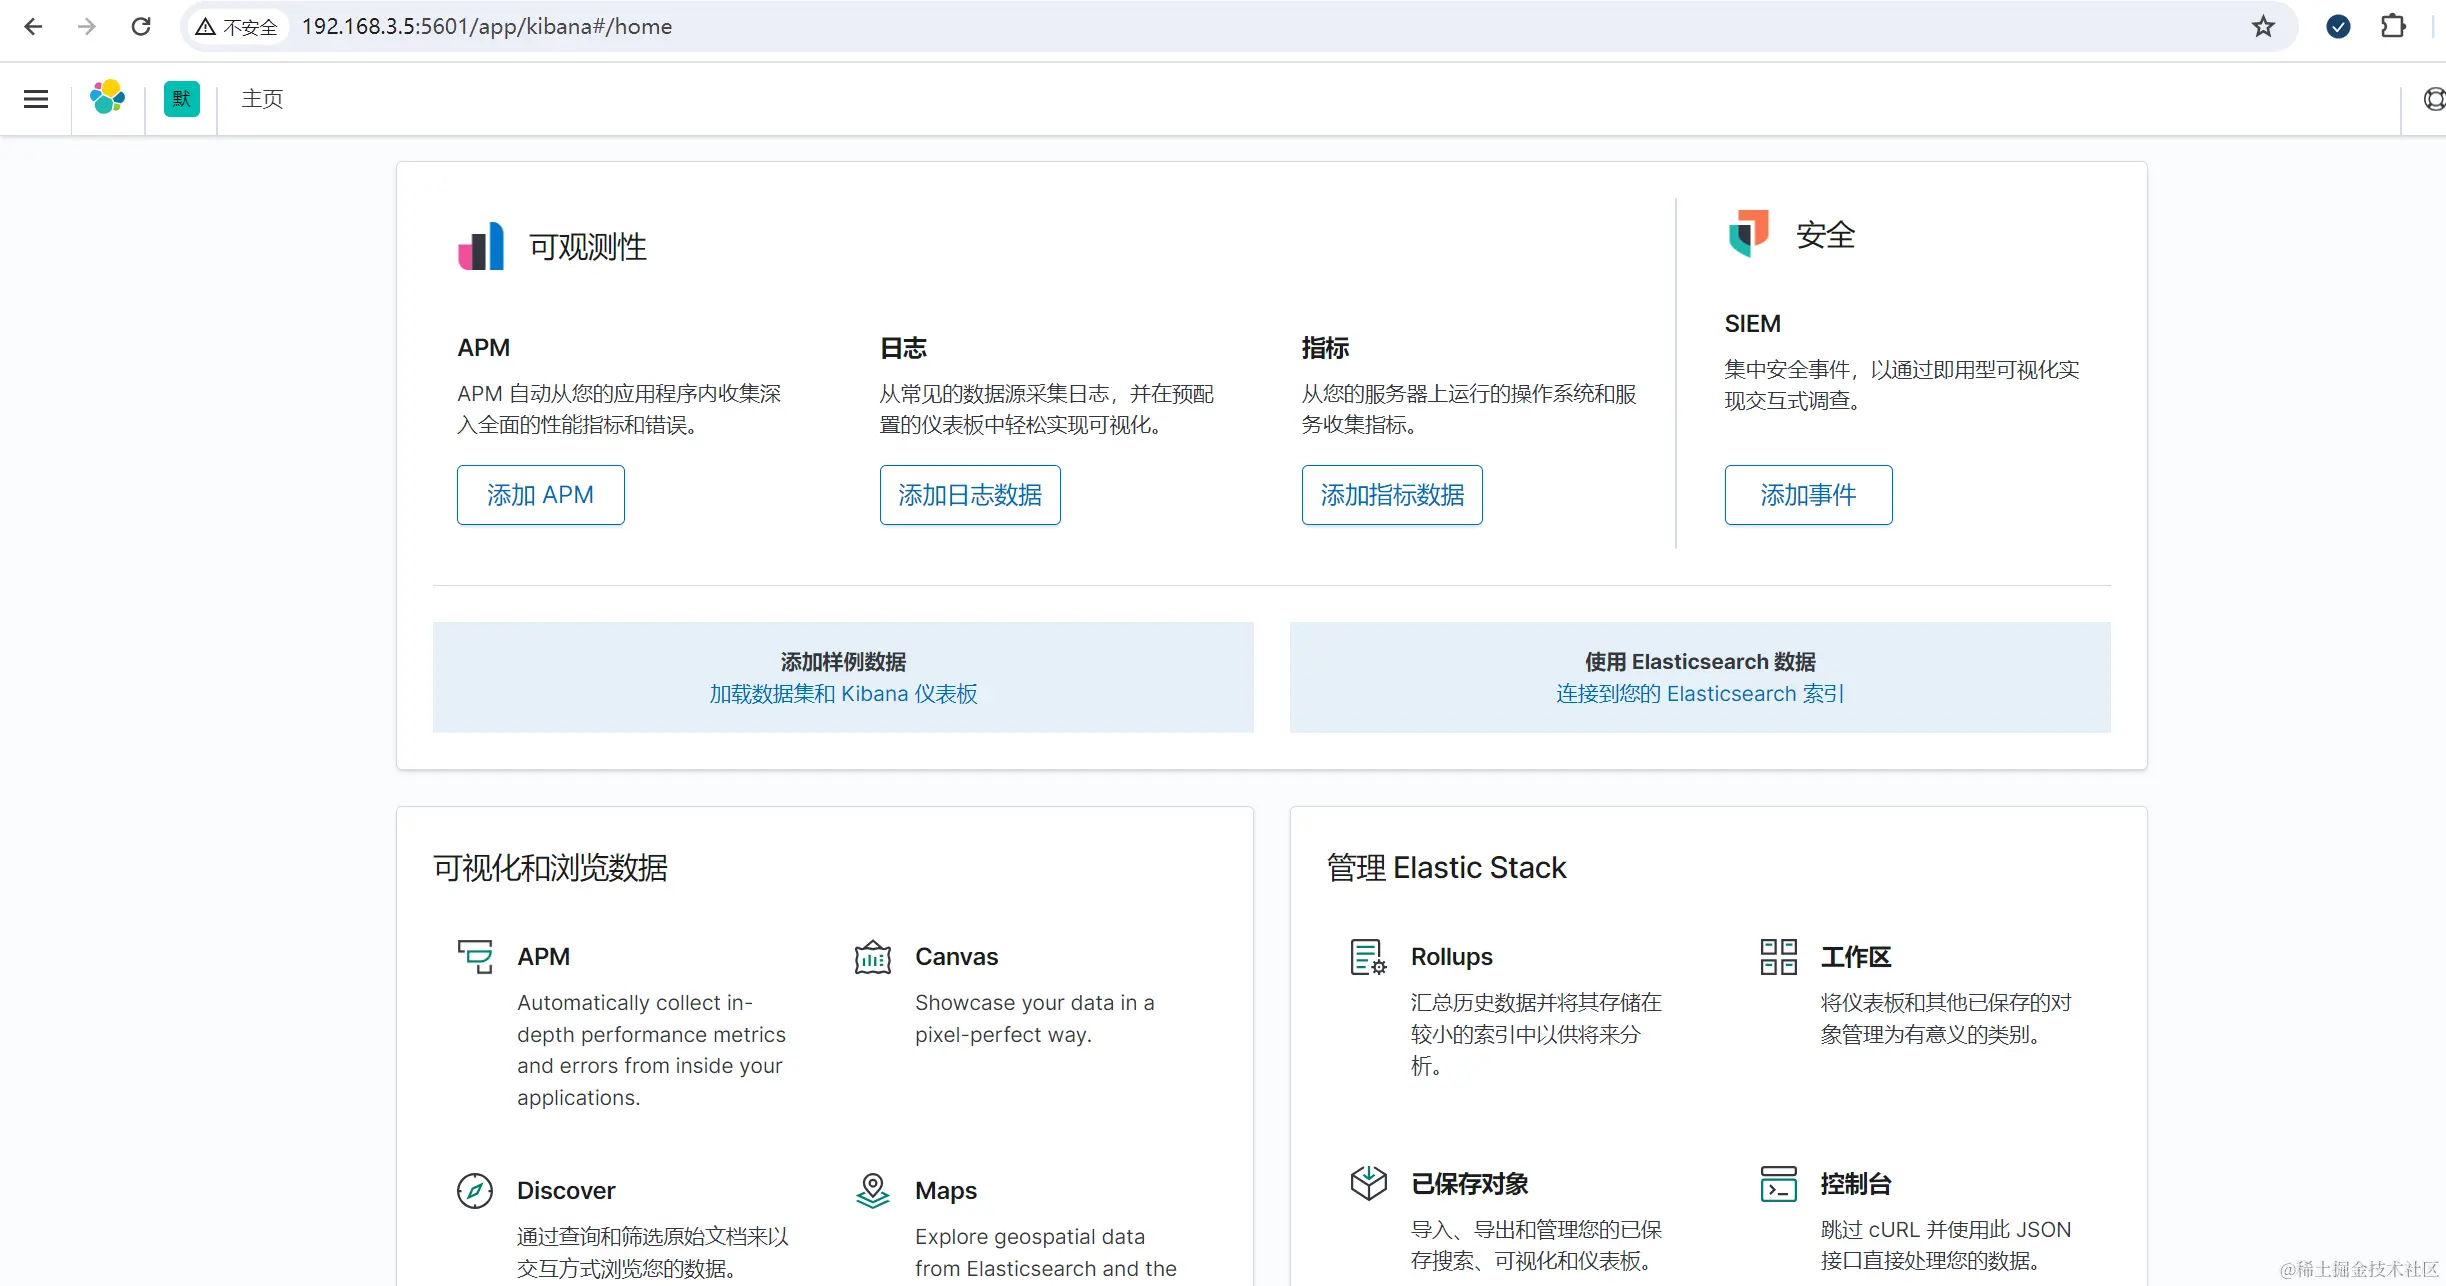Click the 控制台 console icon

click(1778, 1183)
